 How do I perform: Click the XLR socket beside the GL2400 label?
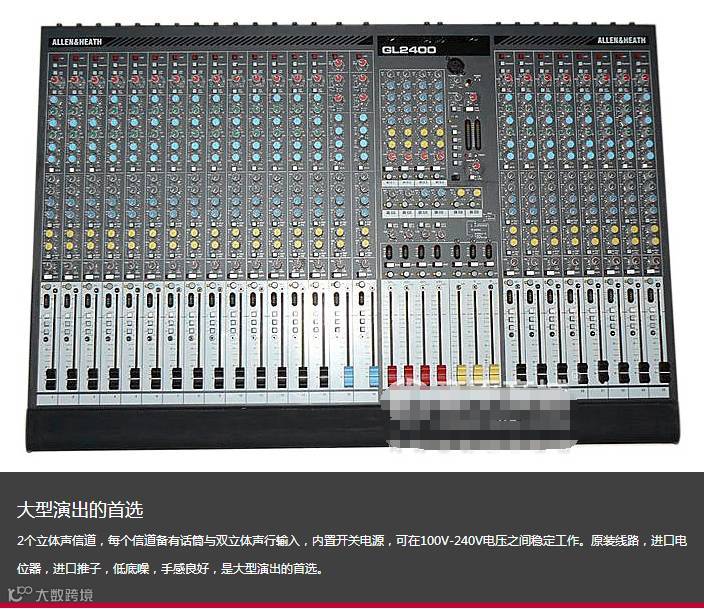454,64
